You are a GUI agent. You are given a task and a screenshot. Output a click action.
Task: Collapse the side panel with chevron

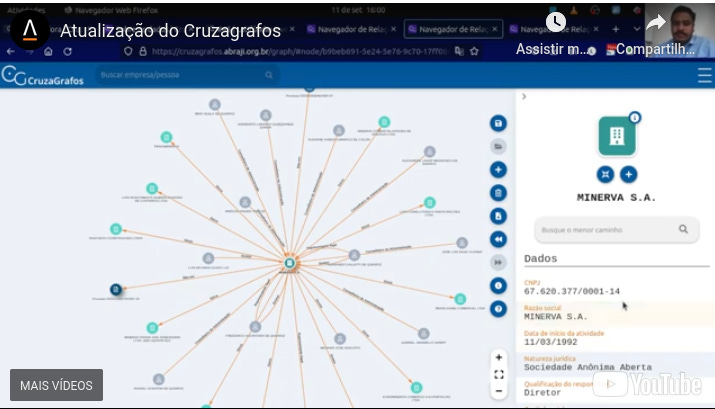pyautogui.click(x=524, y=96)
